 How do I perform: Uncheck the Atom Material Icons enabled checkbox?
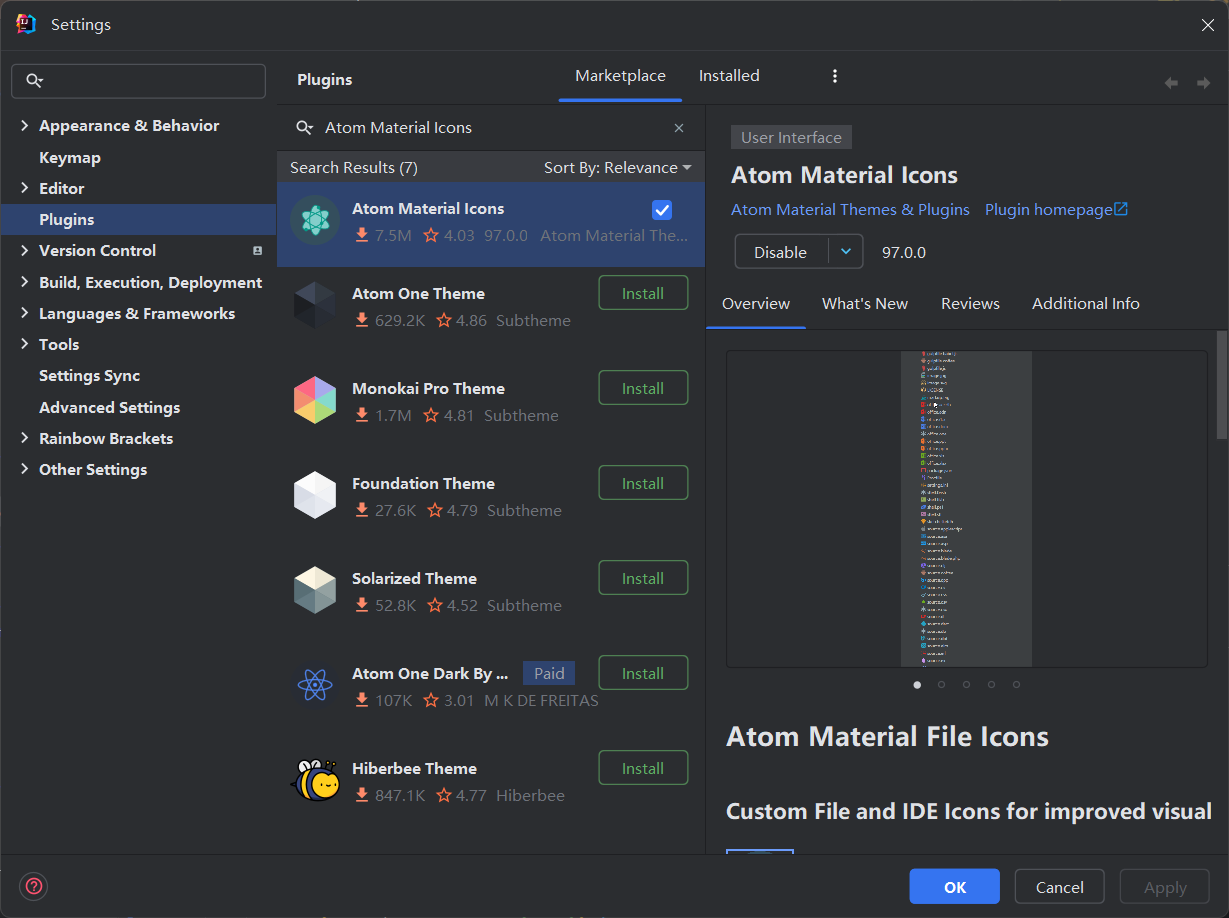[x=662, y=209]
